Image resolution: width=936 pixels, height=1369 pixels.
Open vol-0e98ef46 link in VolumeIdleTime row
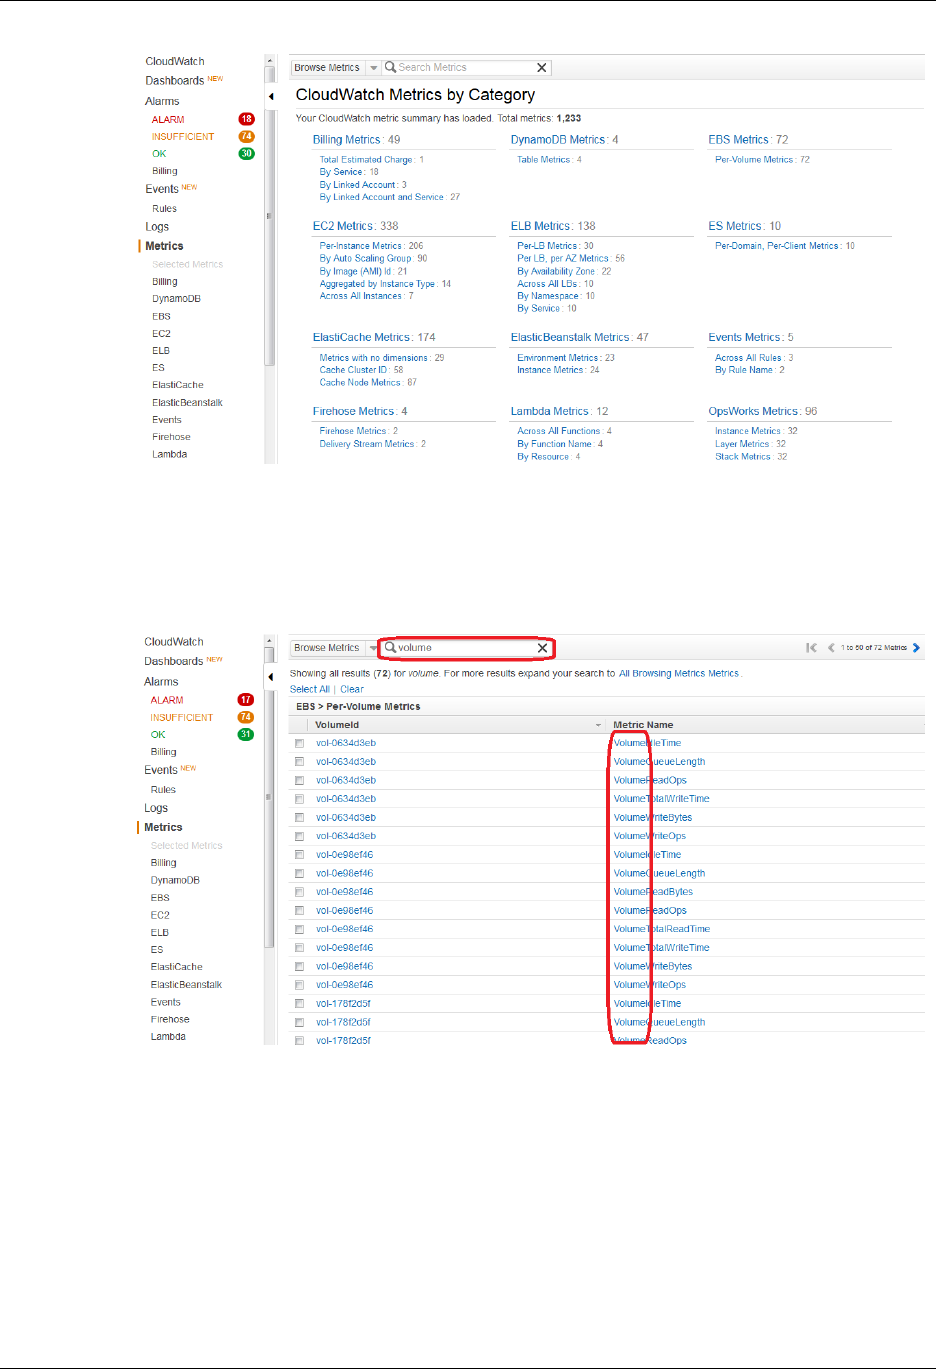[x=344, y=855]
